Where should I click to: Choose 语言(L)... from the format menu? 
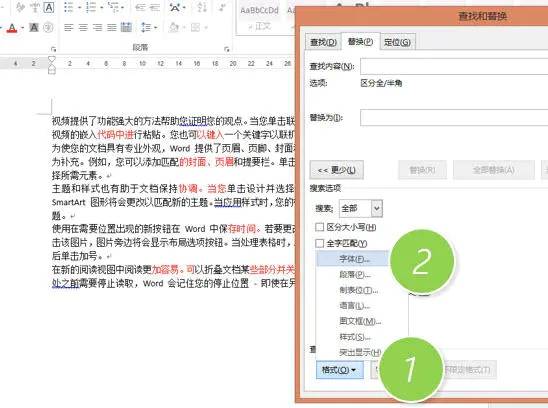click(354, 306)
